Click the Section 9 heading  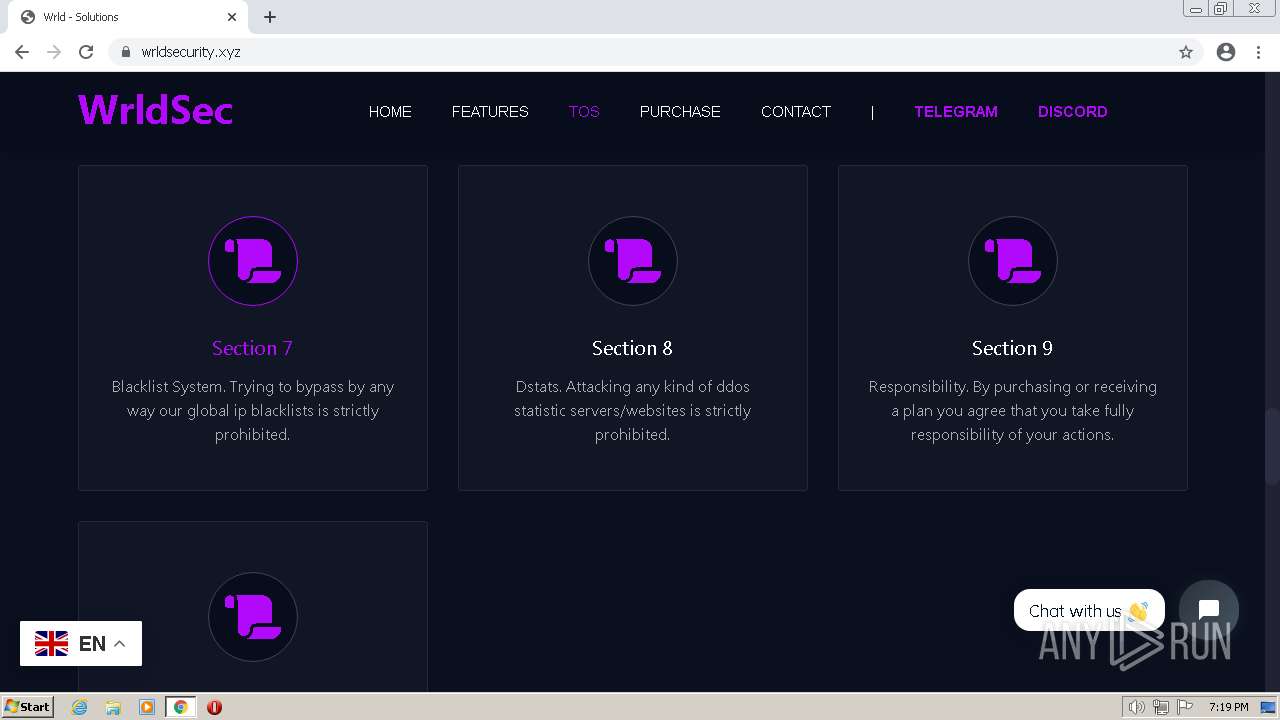[x=1012, y=348]
